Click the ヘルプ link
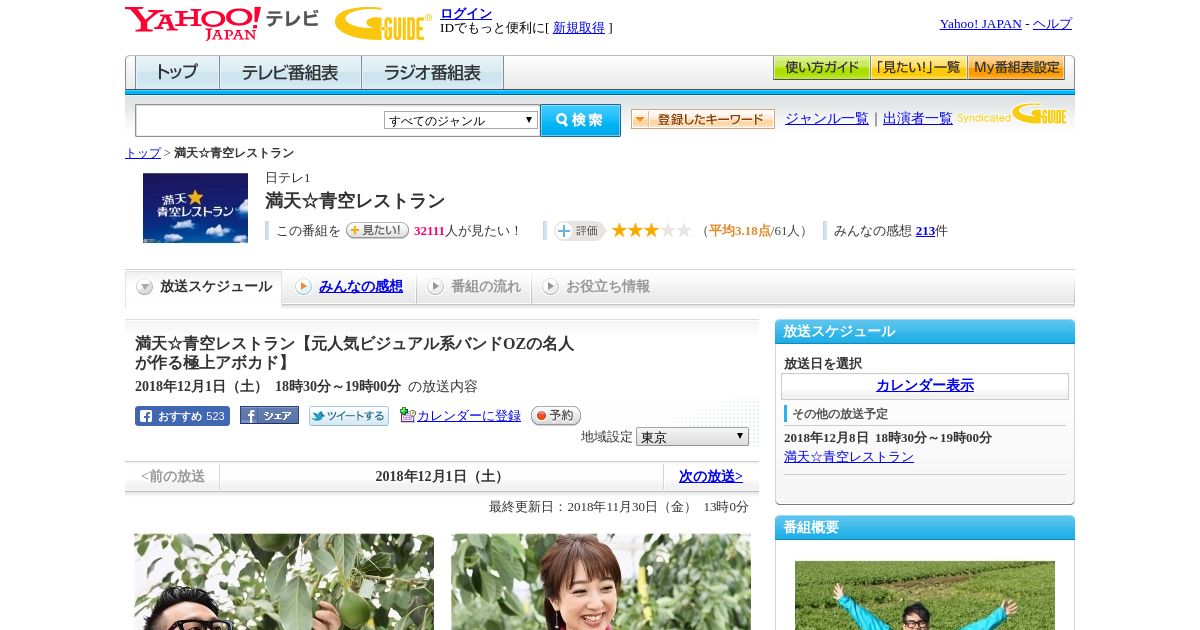This screenshot has width=1200, height=630. [1052, 24]
